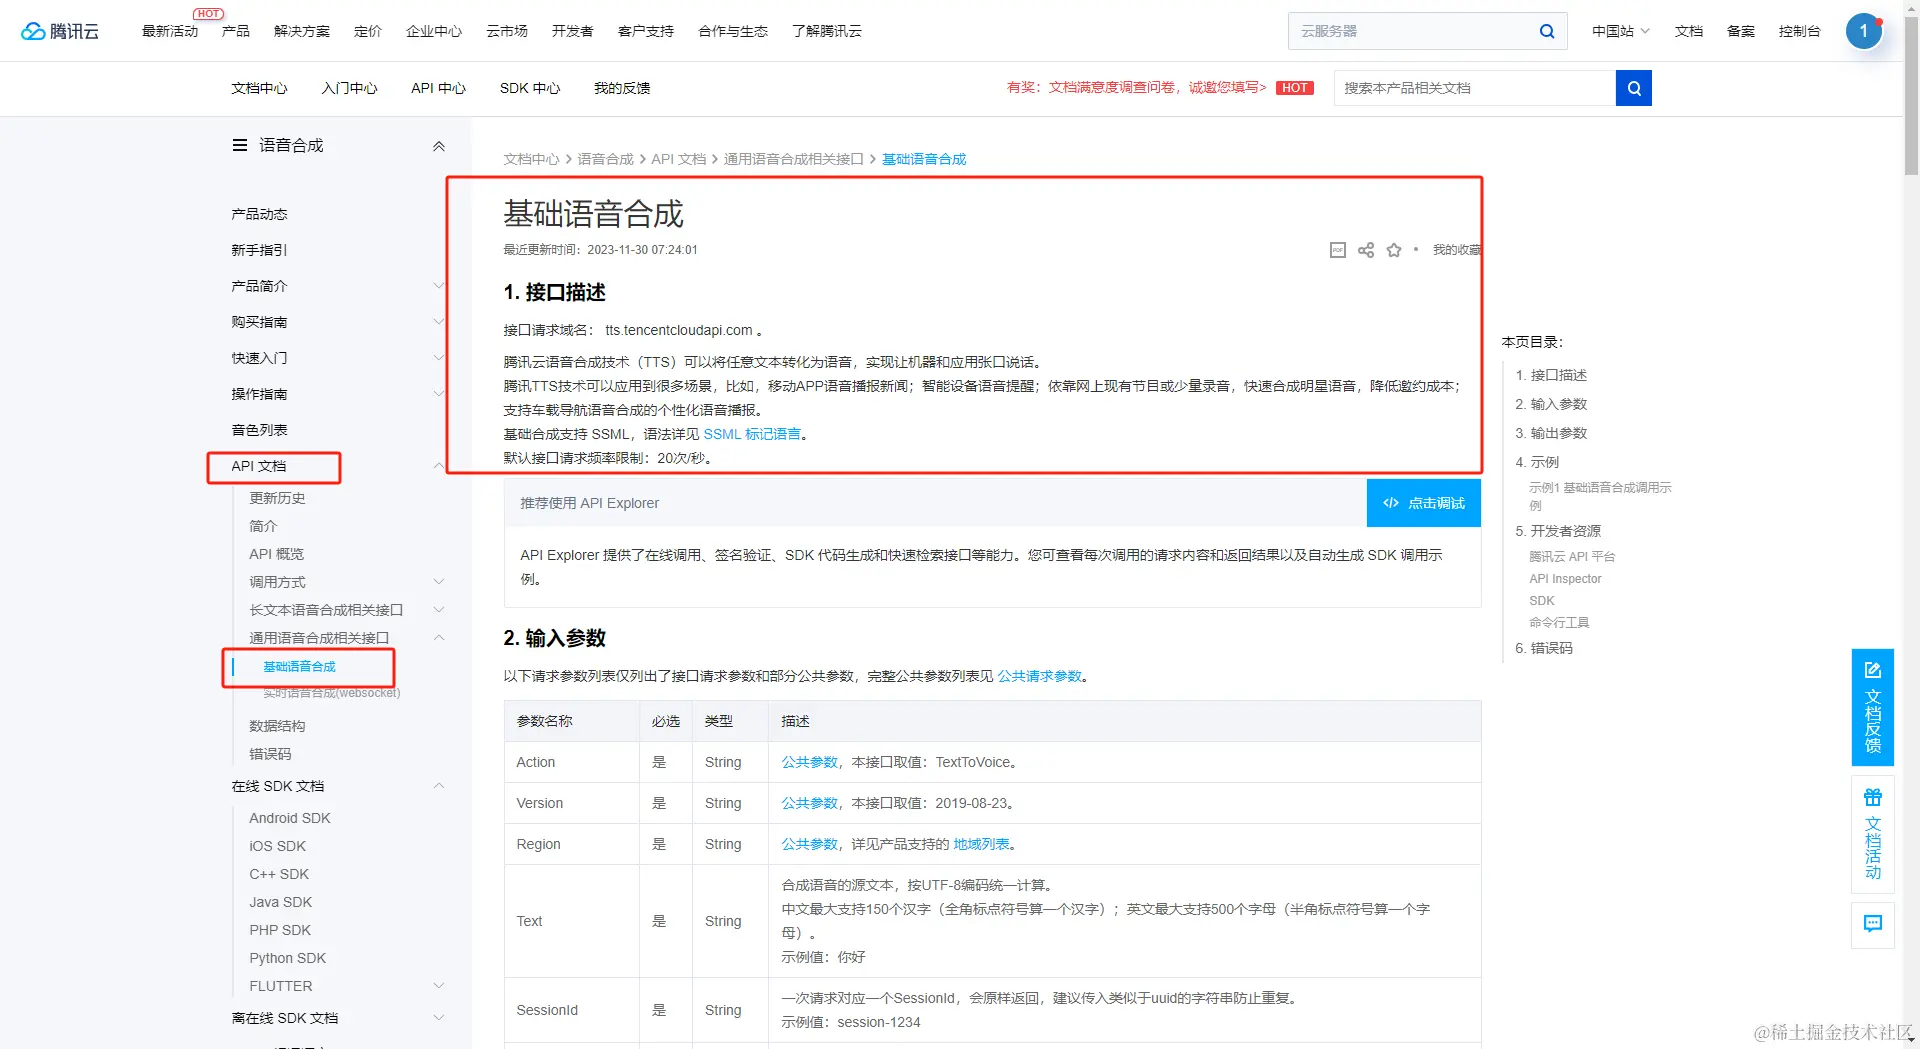Image resolution: width=1920 pixels, height=1049 pixels.
Task: Collapse 通用语音合成相关接口 subsection
Action: click(438, 638)
